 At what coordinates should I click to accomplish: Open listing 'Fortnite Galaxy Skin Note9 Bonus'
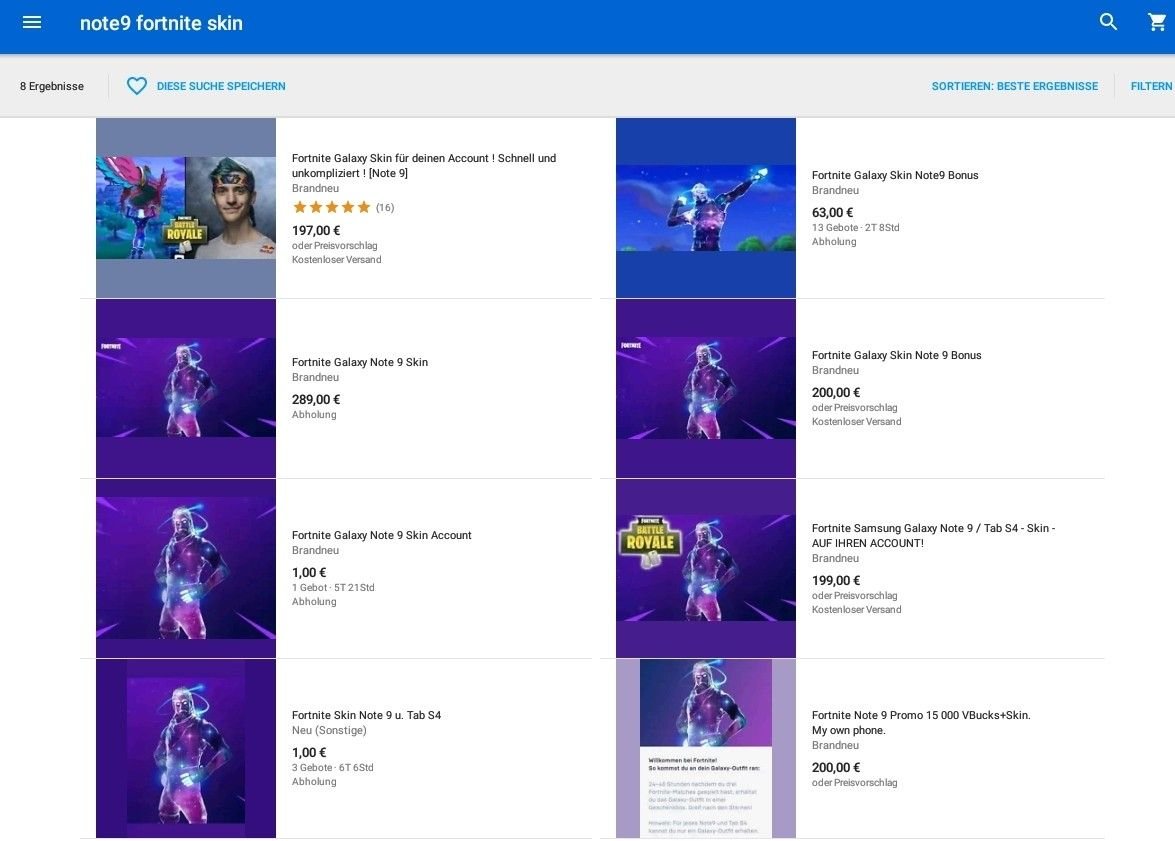(895, 175)
